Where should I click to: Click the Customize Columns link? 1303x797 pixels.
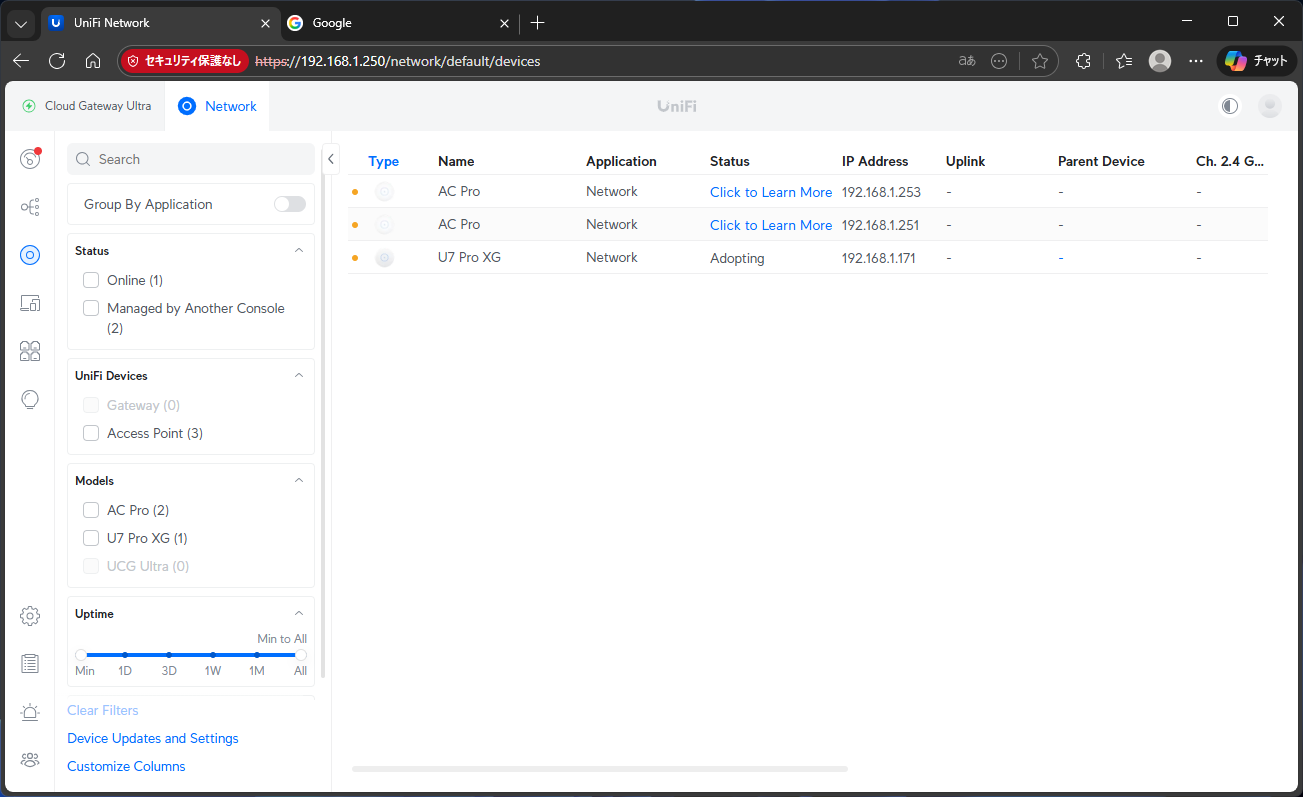click(x=126, y=766)
